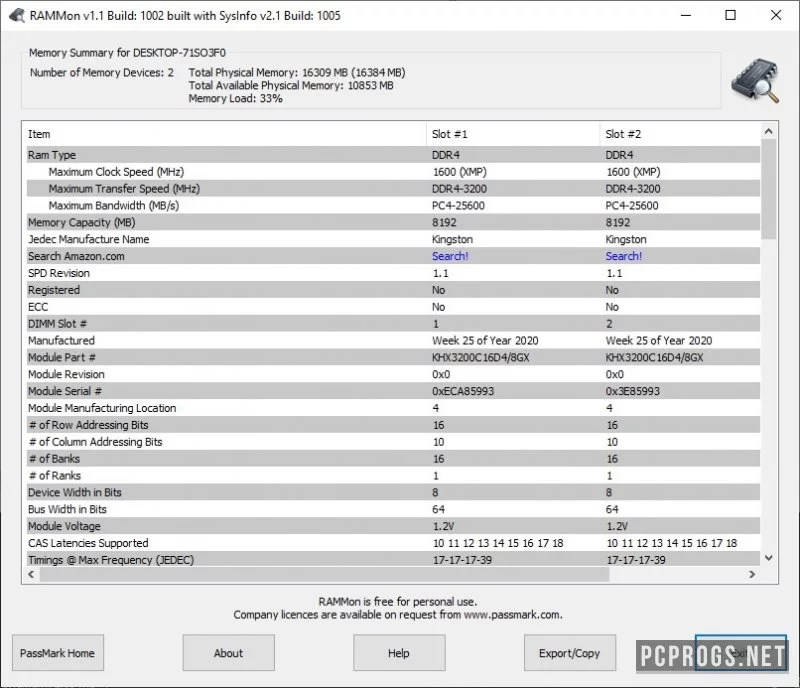Click Slot #1 serial value 0xECA85993
Viewport: 800px width, 688px height.
click(463, 391)
